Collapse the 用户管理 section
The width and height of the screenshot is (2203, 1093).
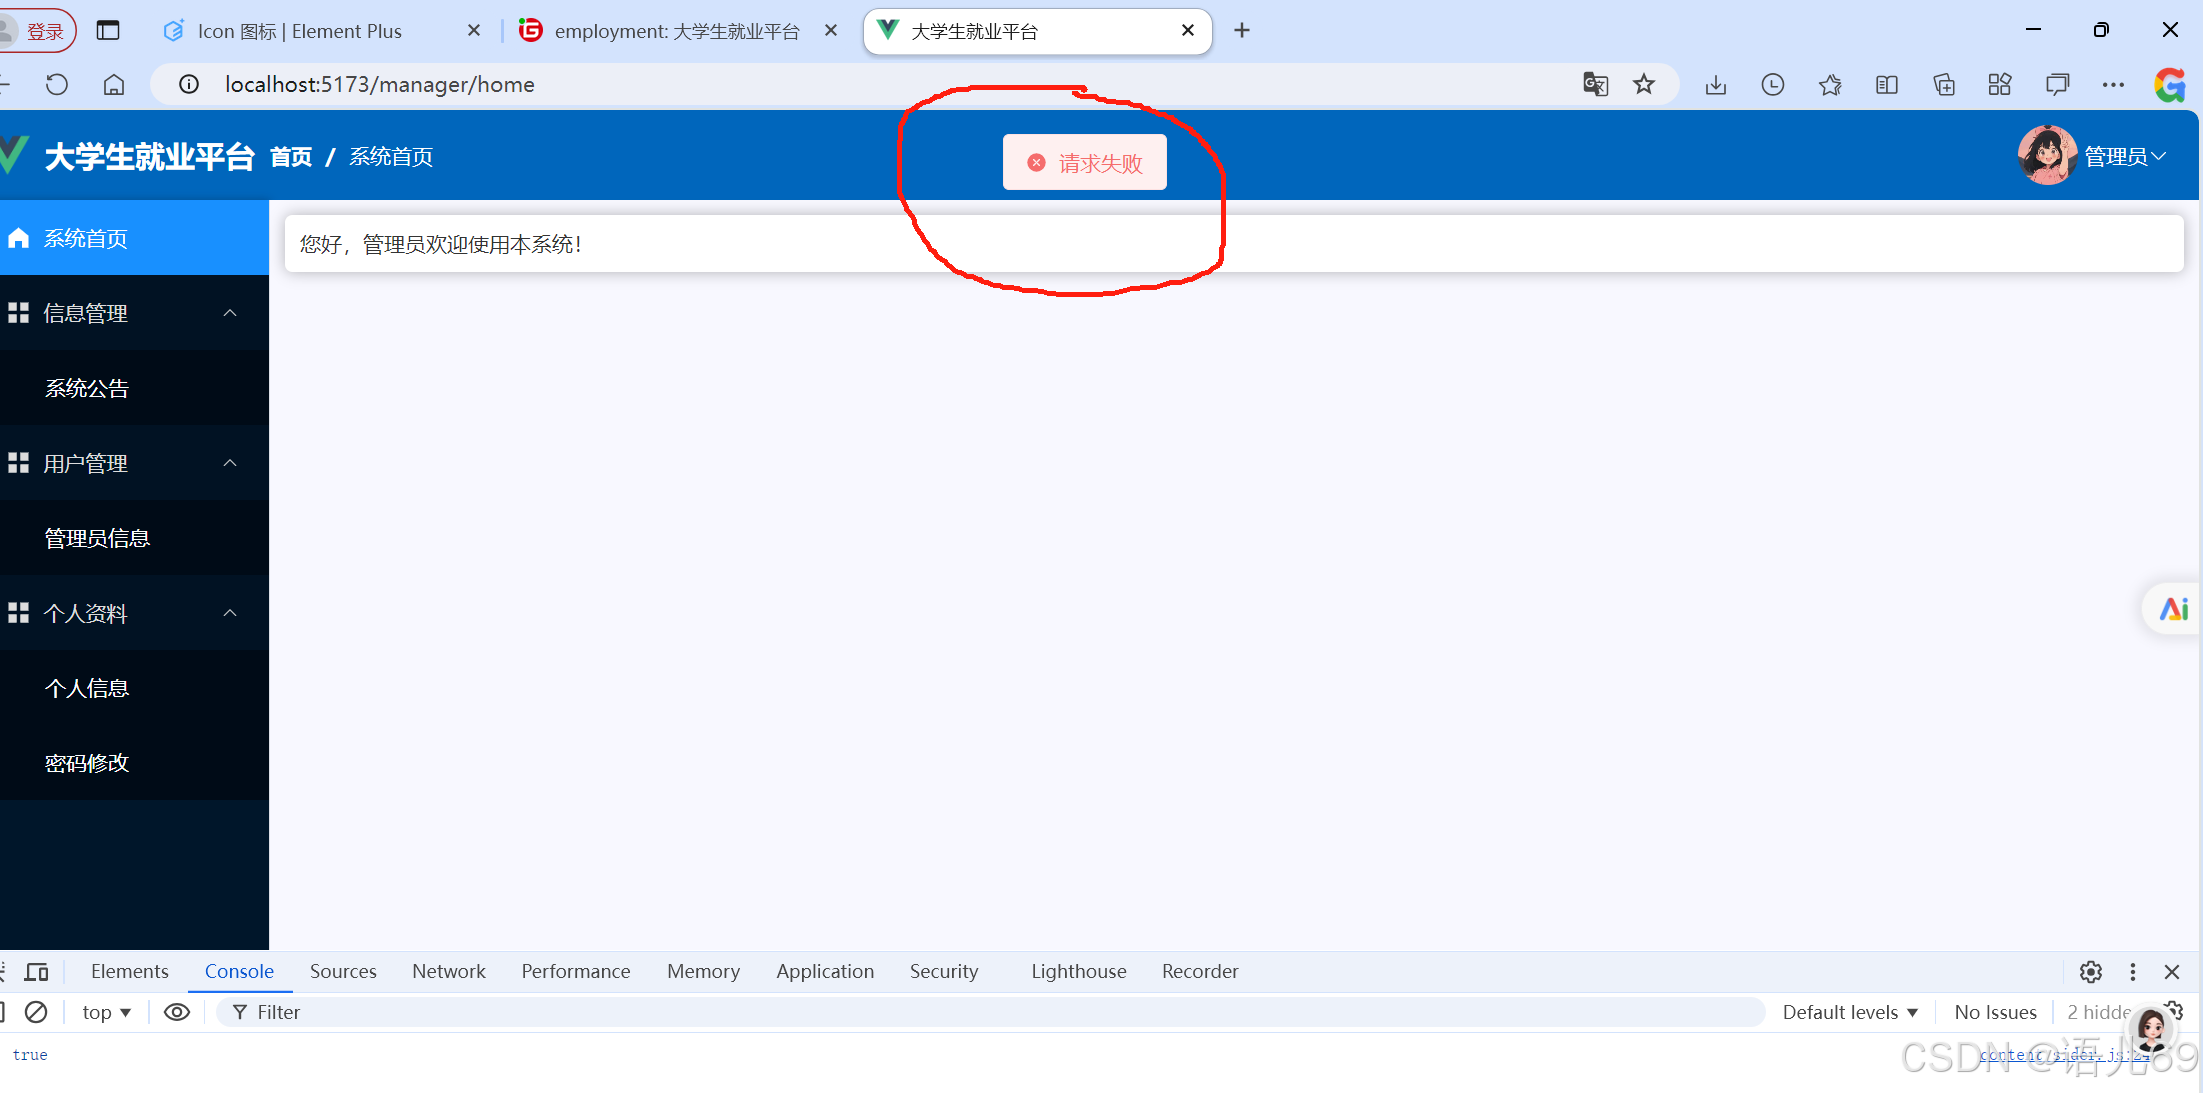point(230,463)
